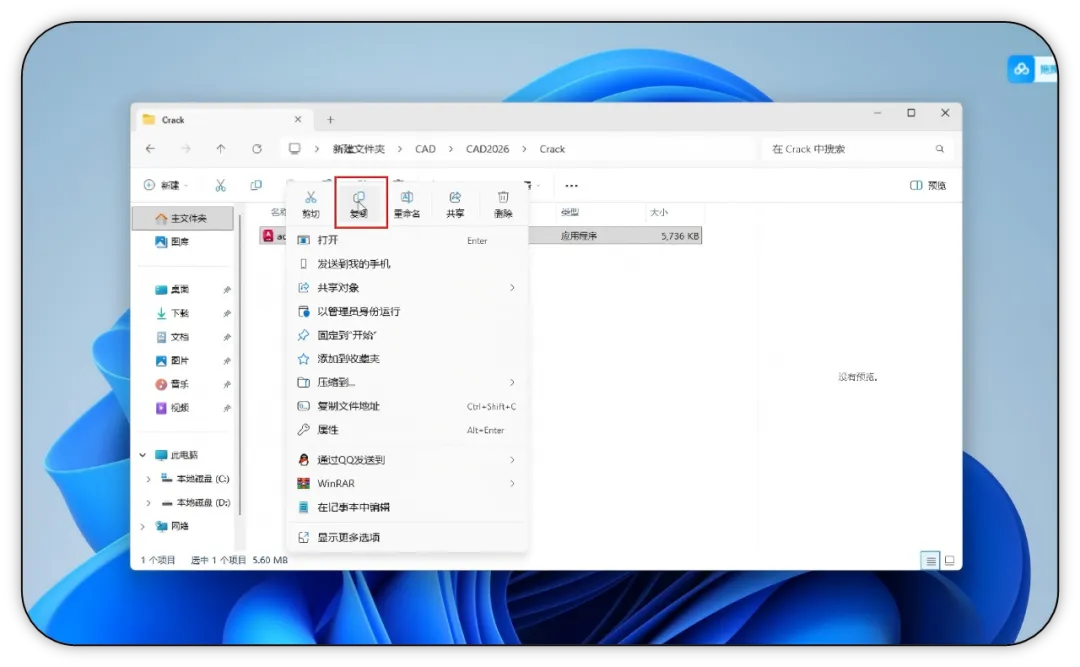Choose 添加到收藏夹 from context menu

point(407,358)
